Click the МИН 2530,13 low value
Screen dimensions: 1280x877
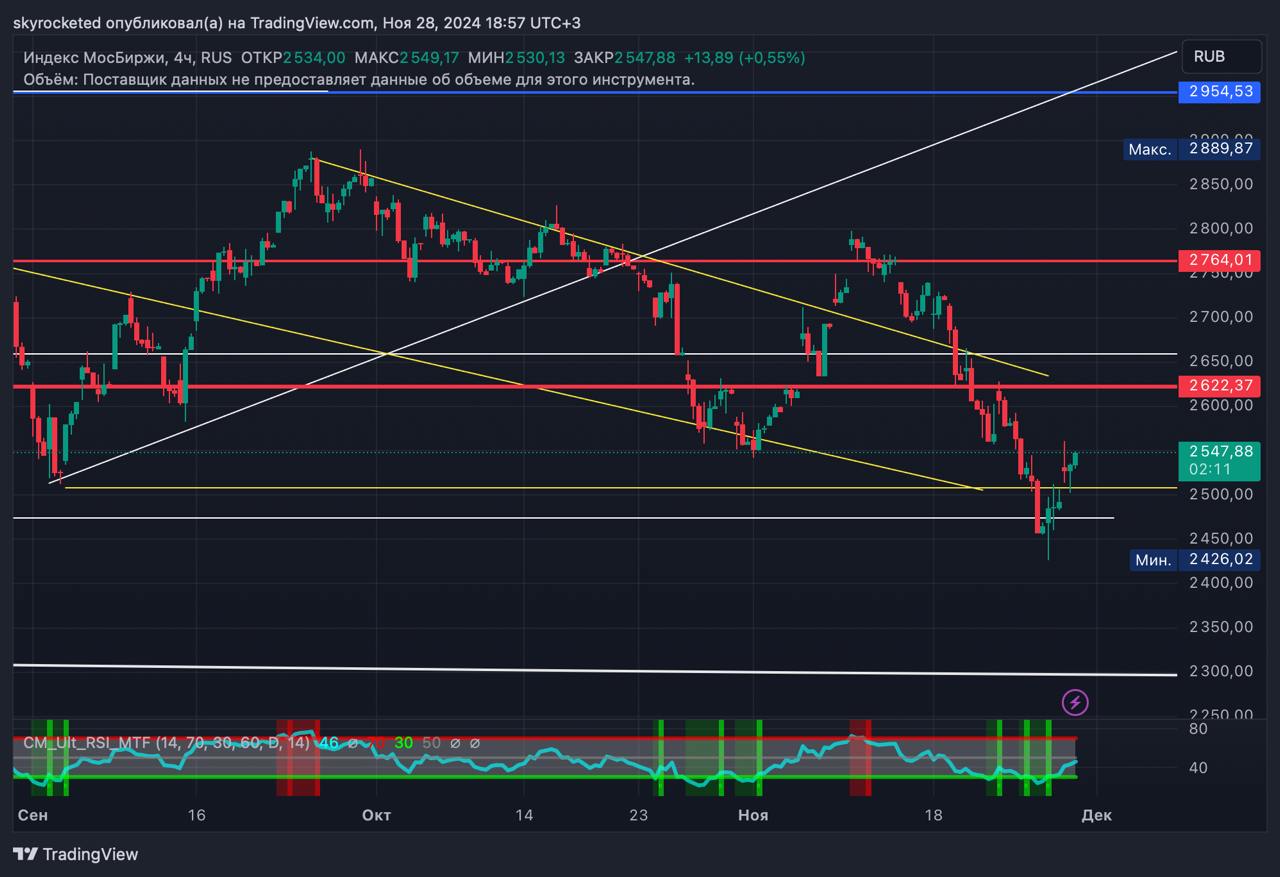(518, 58)
